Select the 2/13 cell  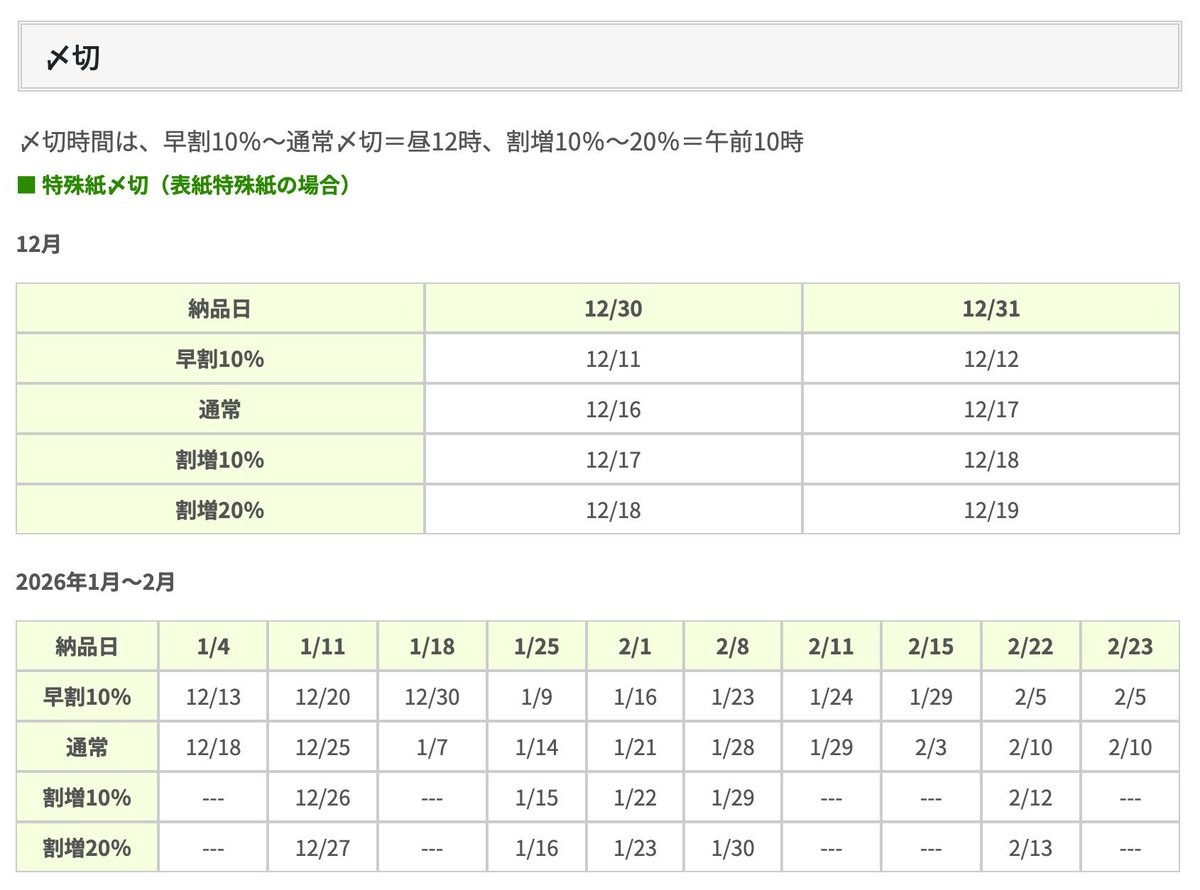tap(1030, 849)
